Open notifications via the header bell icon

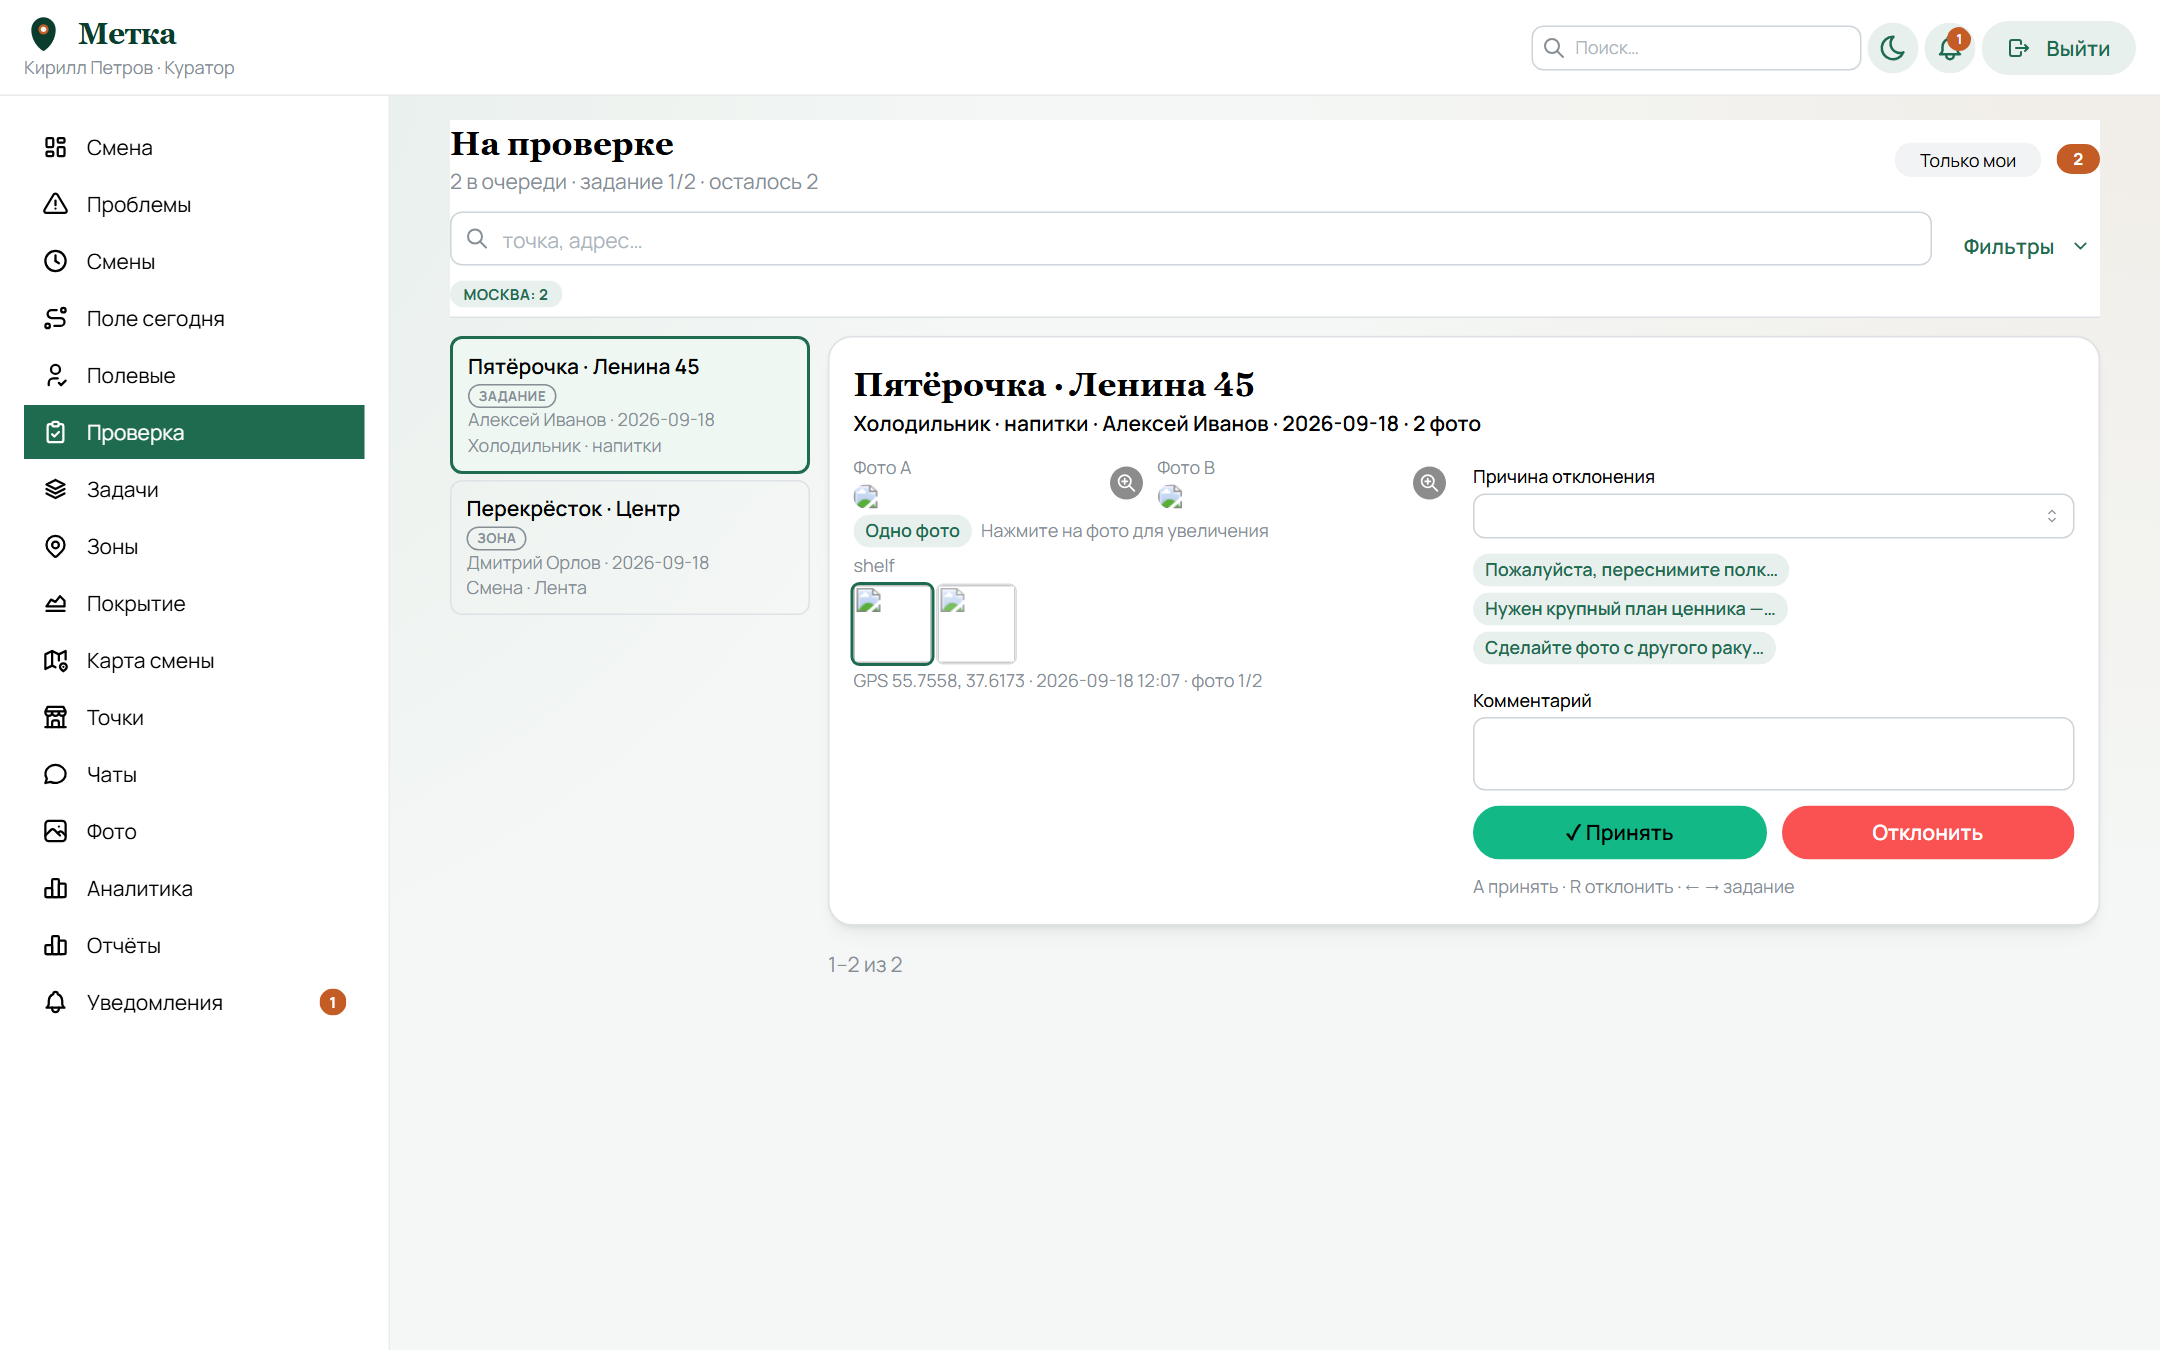click(1949, 48)
